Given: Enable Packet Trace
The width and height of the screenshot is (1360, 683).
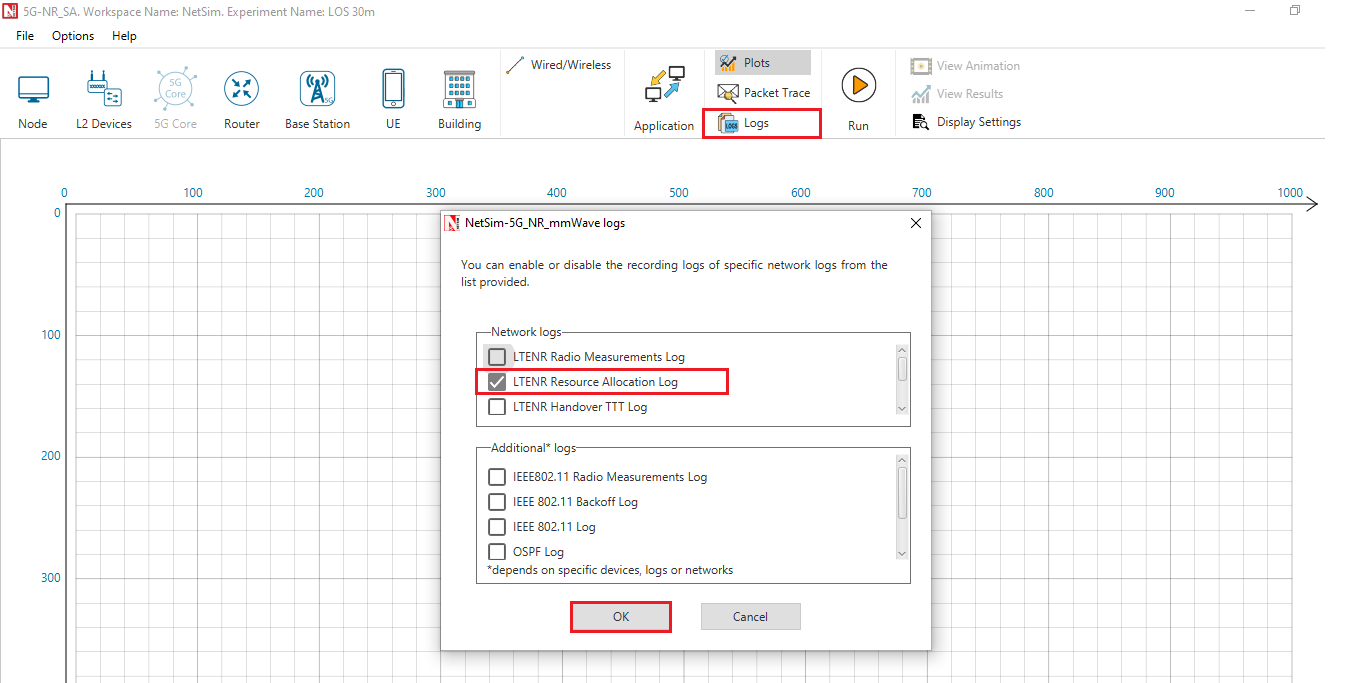Looking at the screenshot, I should click(x=763, y=93).
